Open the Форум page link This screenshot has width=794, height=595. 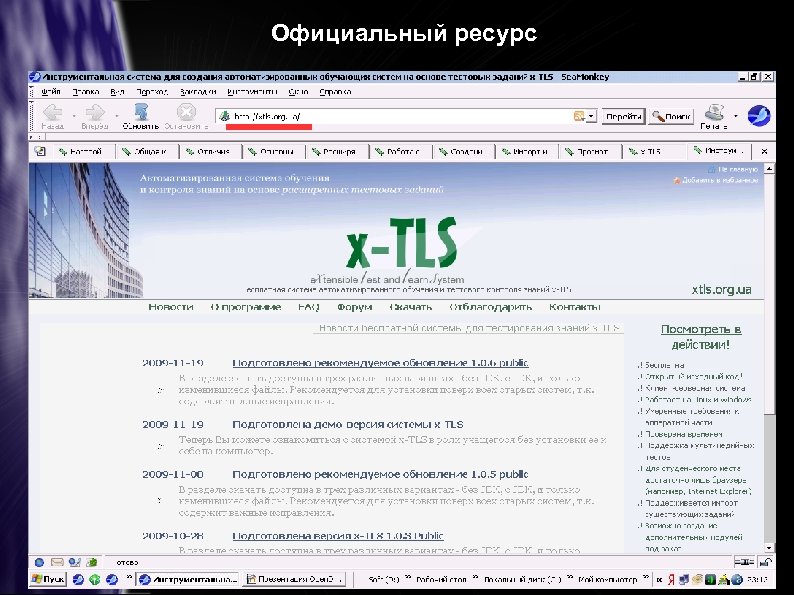point(354,307)
